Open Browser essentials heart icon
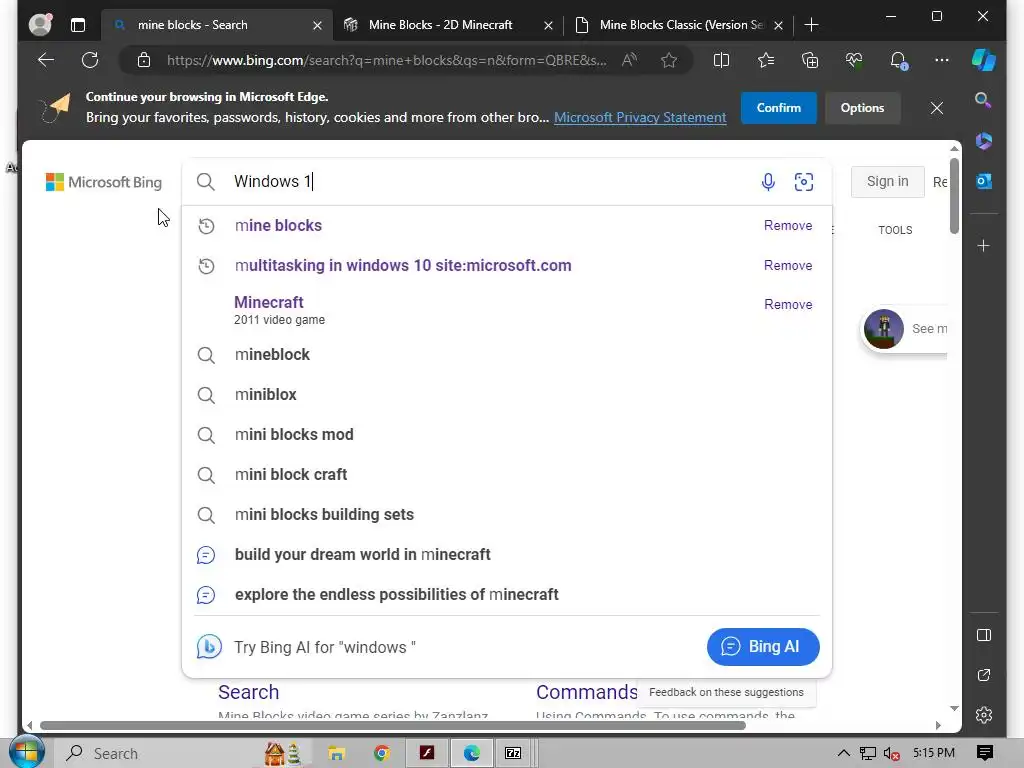The height and width of the screenshot is (768, 1024). coord(854,60)
